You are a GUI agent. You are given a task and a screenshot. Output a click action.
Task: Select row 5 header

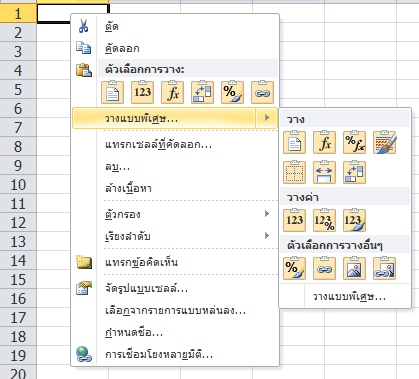[x=18, y=89]
